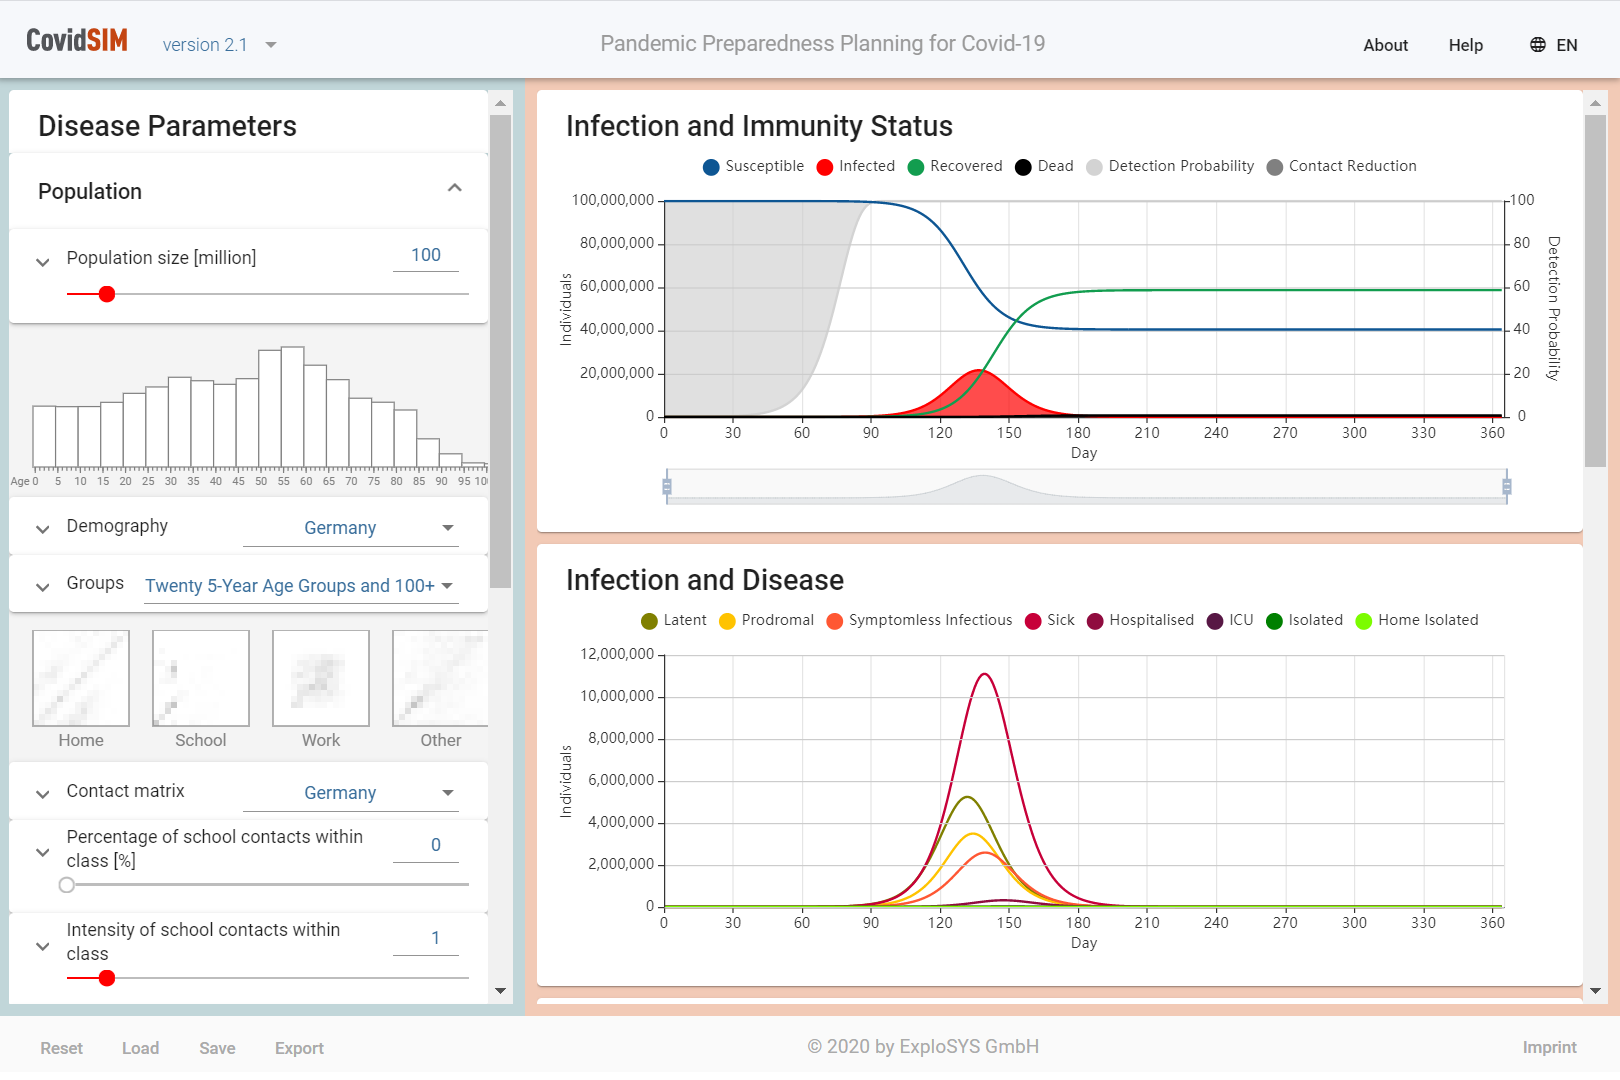Viewport: 1620px width, 1080px height.
Task: Click the Export button
Action: click(299, 1048)
